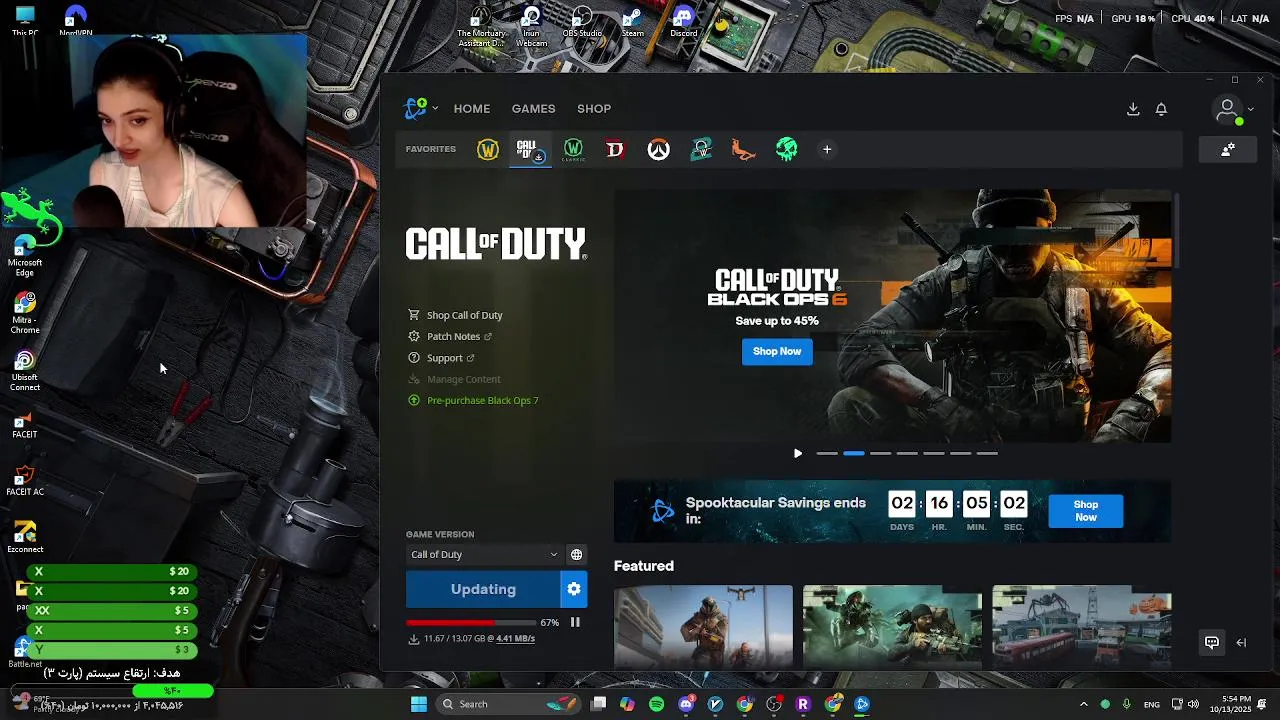Screen dimensions: 1280x720
Task: Open Overwatch 2 style W favorite icon
Action: 701,150
